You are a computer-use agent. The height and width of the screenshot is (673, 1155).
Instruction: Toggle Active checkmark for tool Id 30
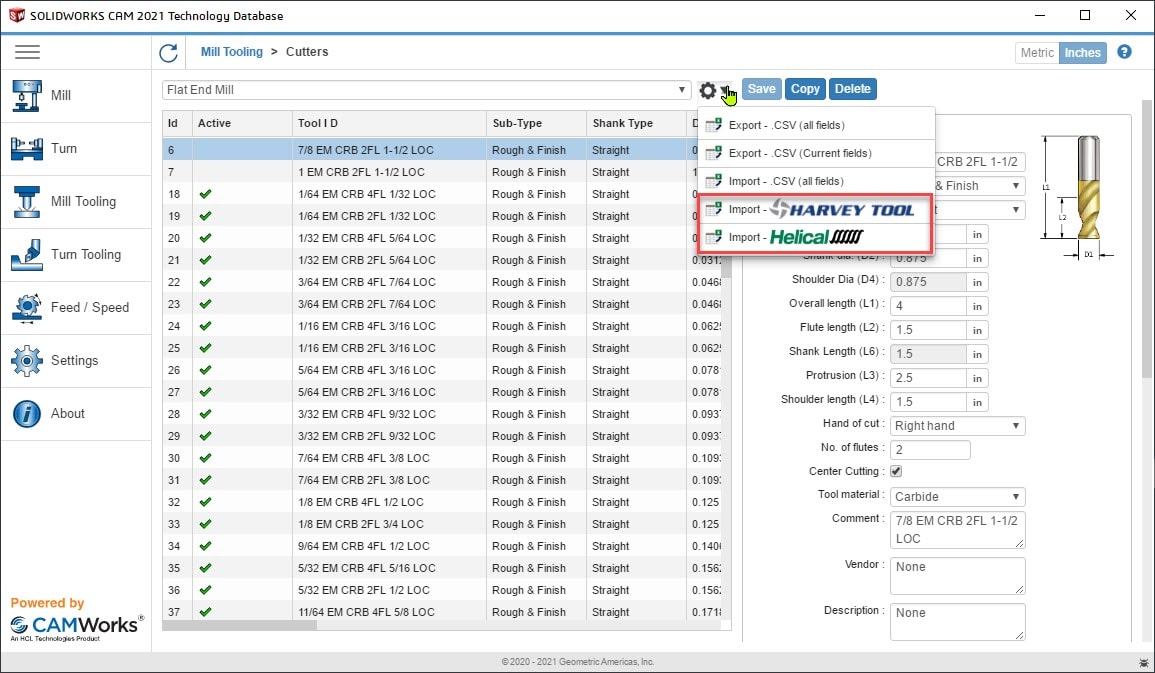pos(206,458)
